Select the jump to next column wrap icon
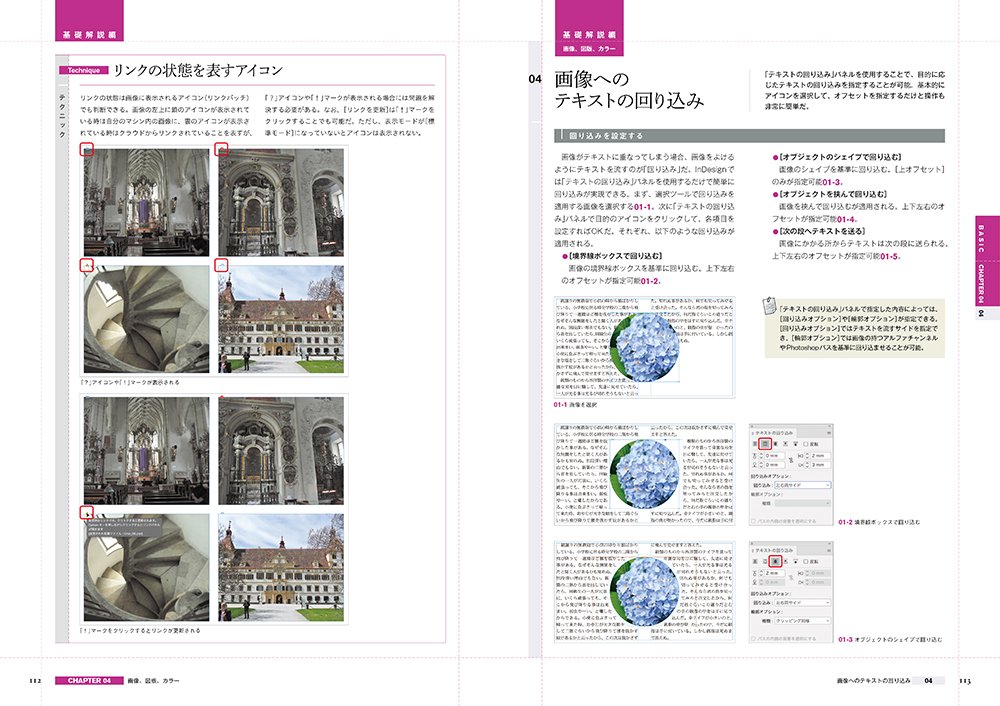This screenshot has width=1000, height=706. tap(796, 443)
